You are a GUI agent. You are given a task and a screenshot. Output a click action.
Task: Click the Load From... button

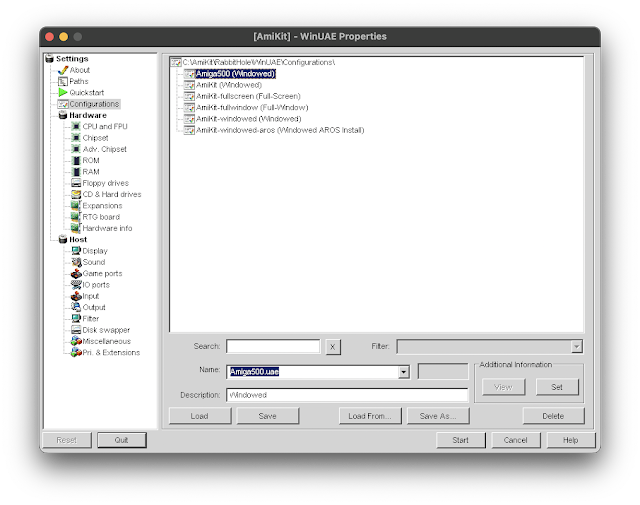click(370, 416)
